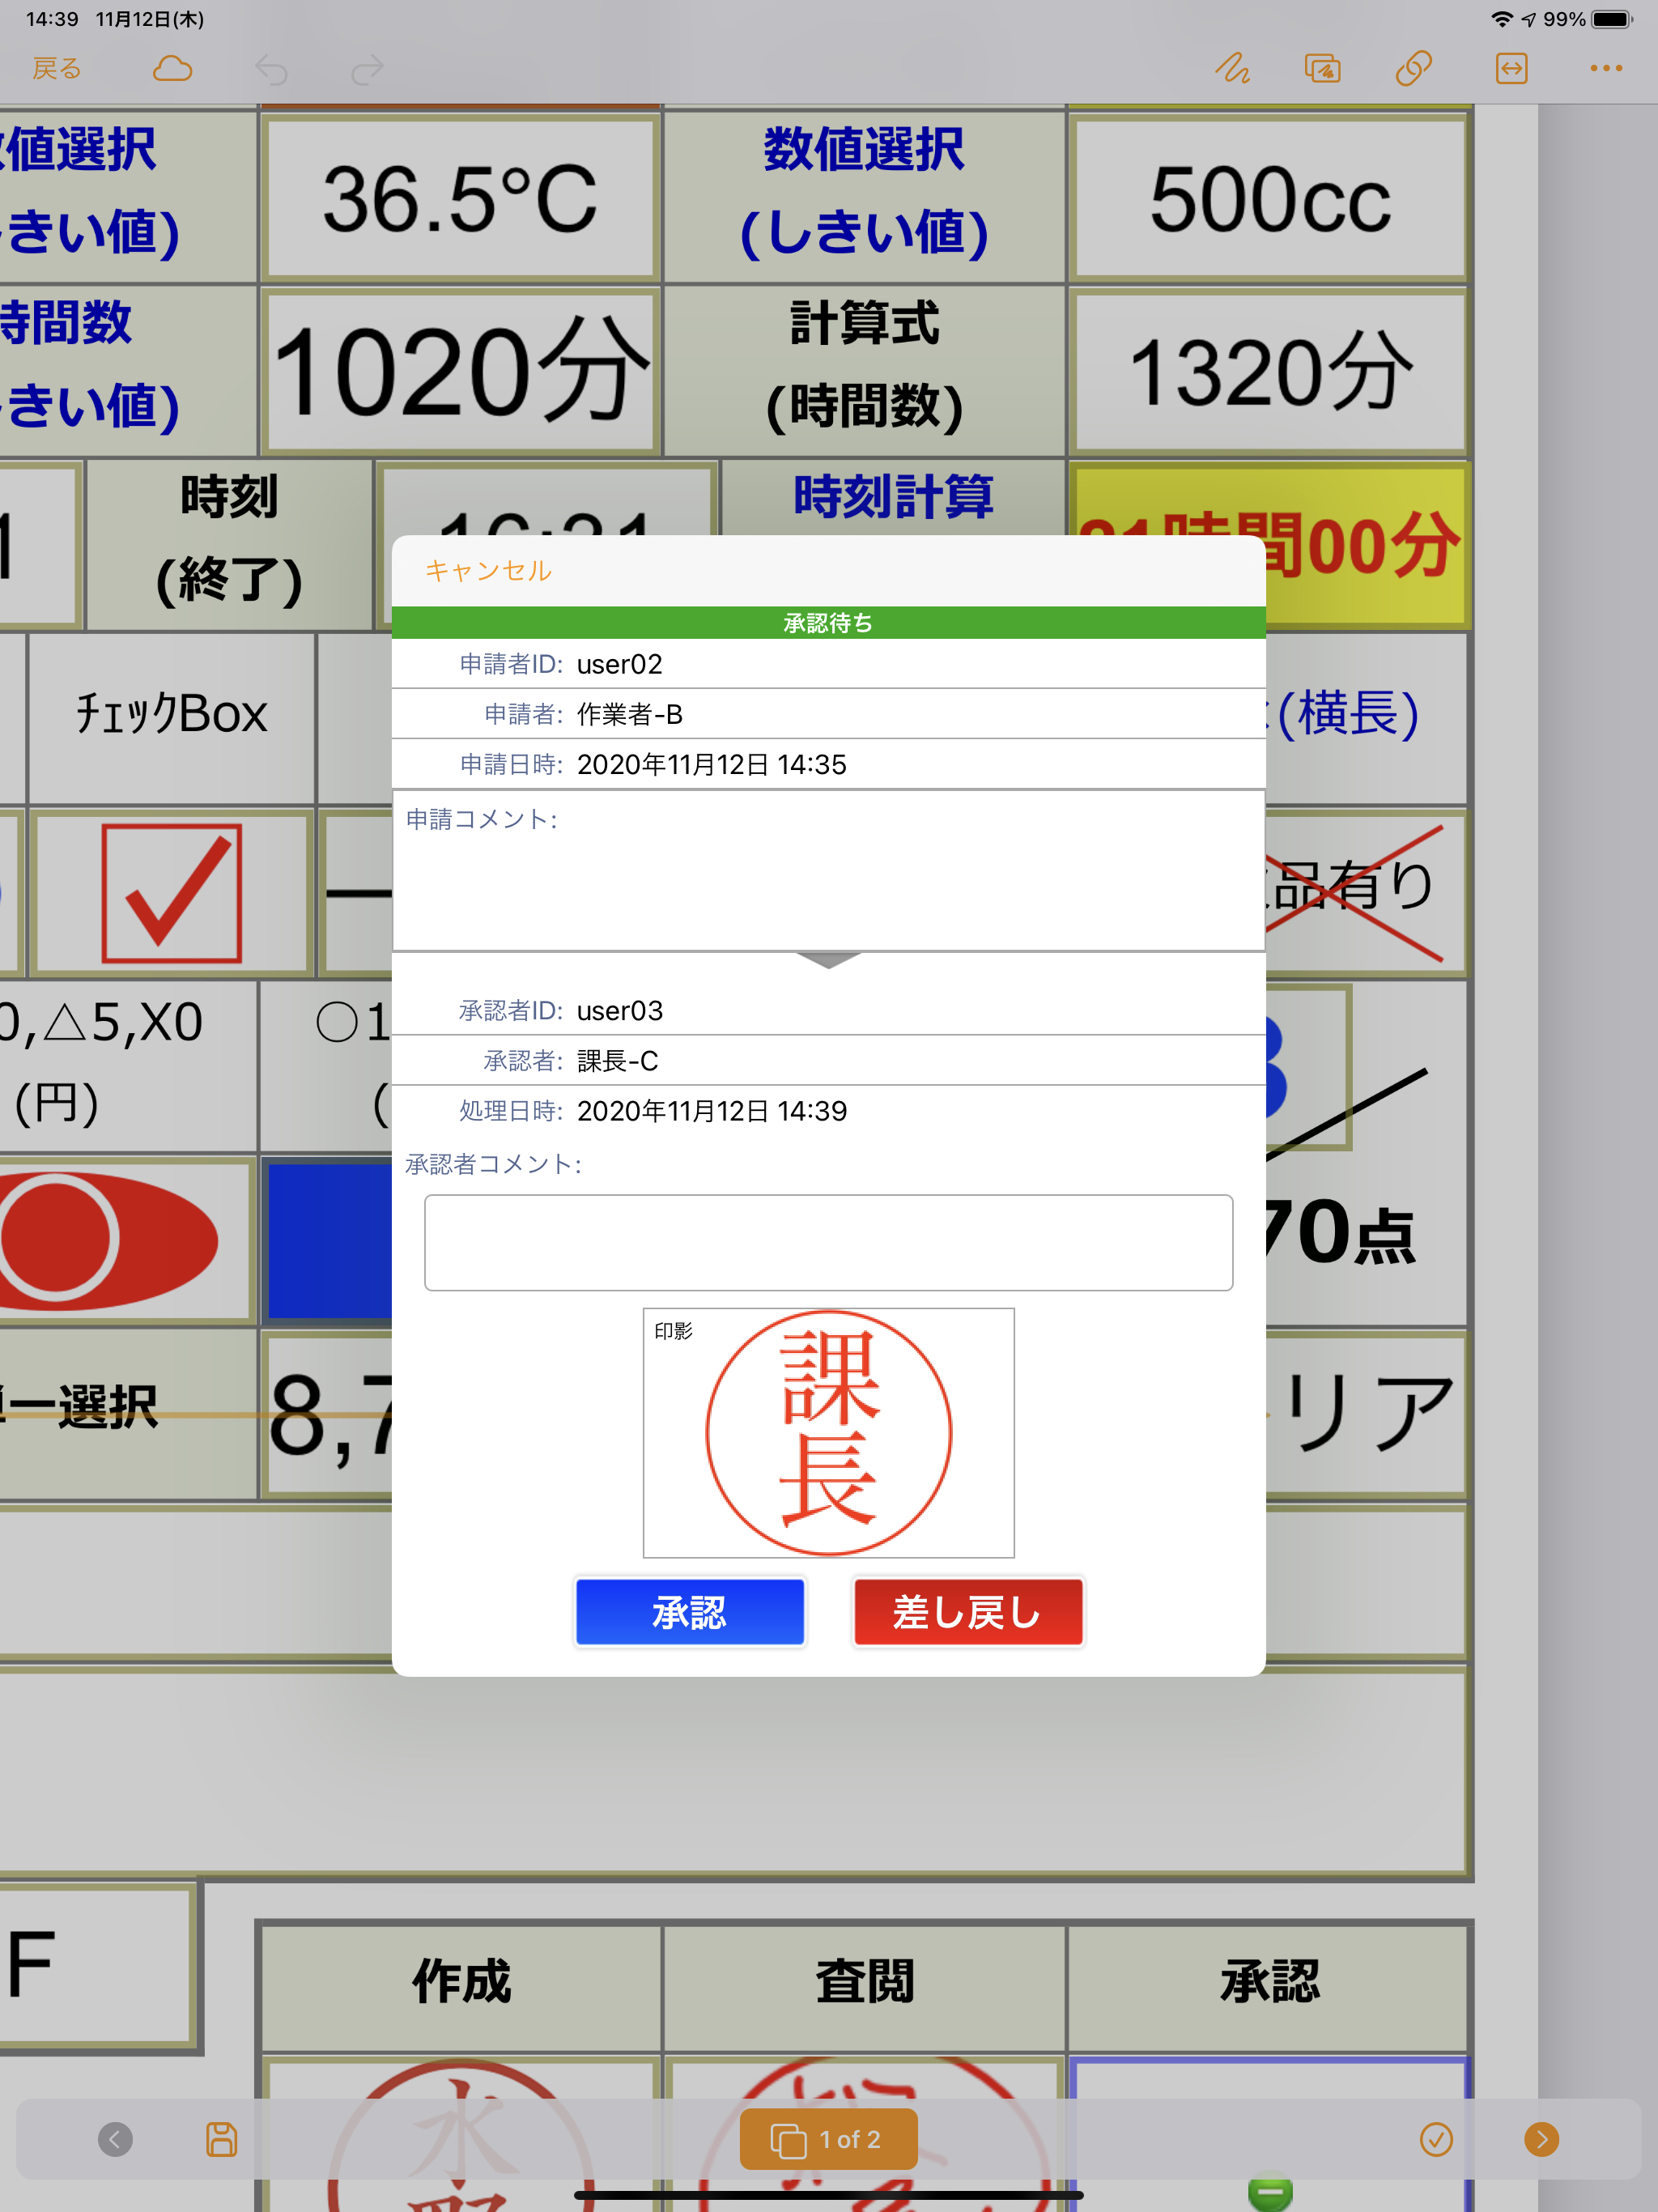Open the more options ellipsis menu
The image size is (1658, 2212).
[1607, 68]
